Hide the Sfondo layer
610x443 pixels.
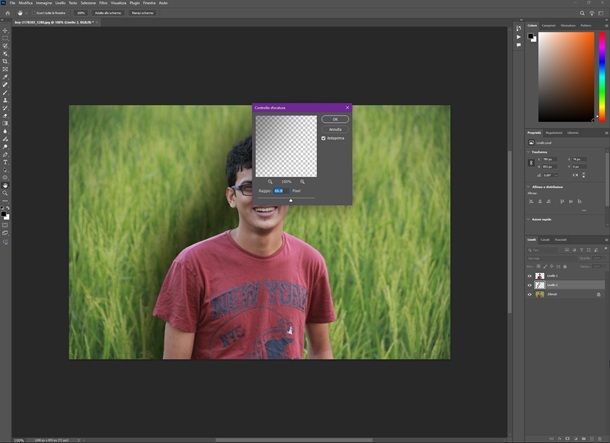pyautogui.click(x=529, y=294)
